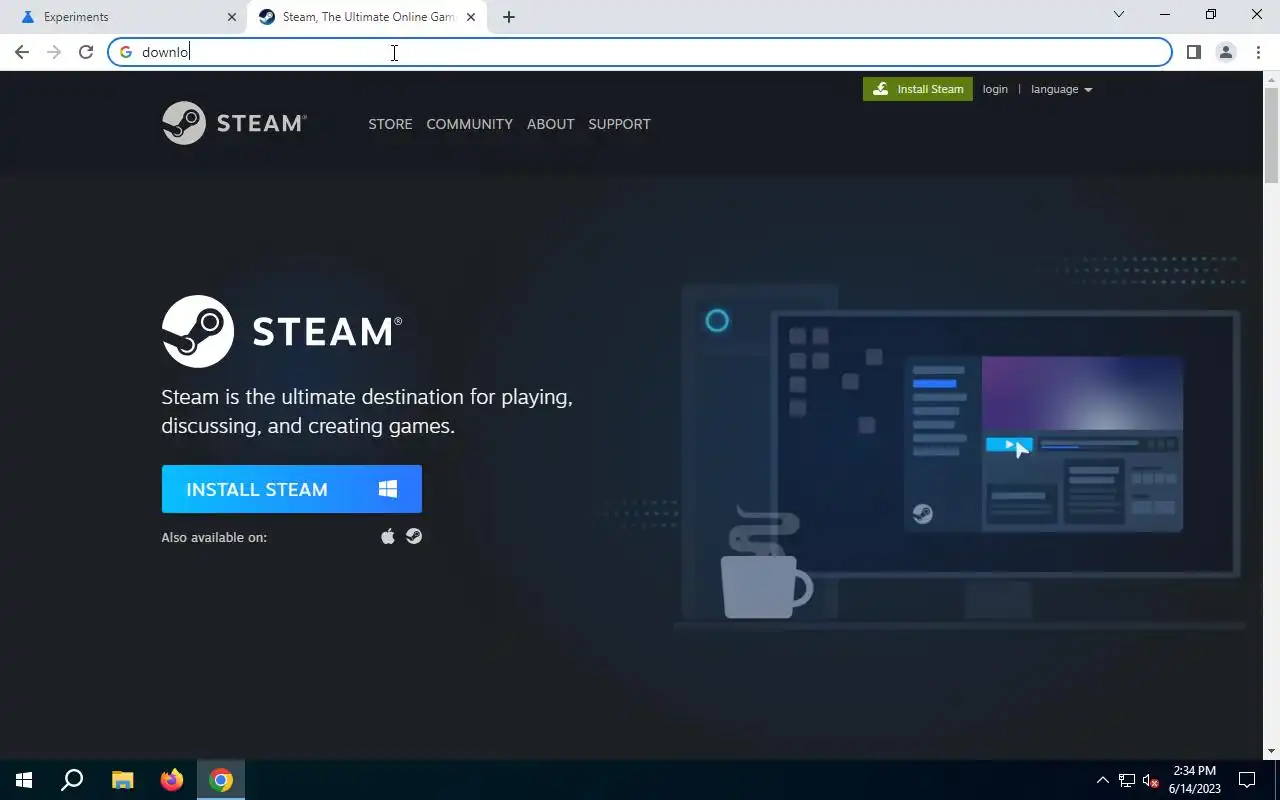Click the Chrome forward arrow
This screenshot has height=800, width=1280.
coord(54,52)
